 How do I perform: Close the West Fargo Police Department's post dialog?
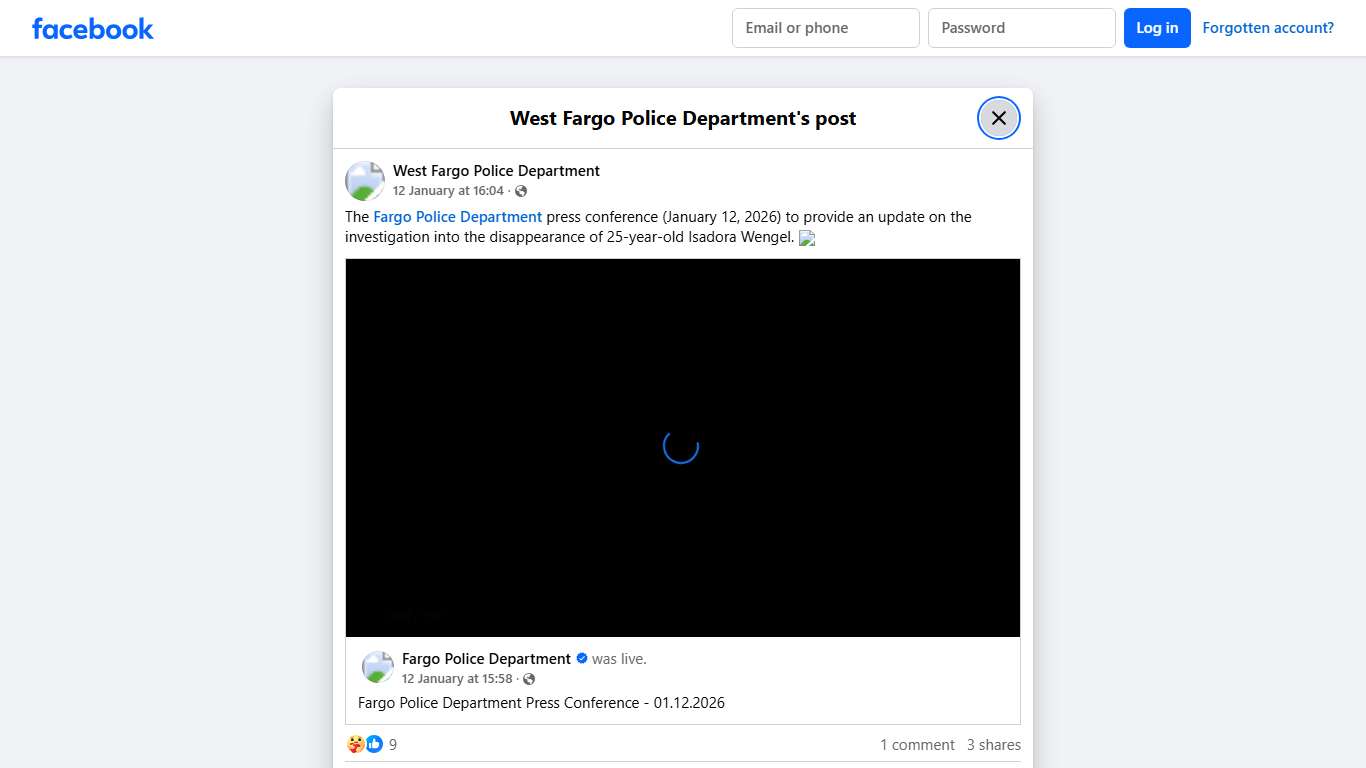(x=998, y=117)
